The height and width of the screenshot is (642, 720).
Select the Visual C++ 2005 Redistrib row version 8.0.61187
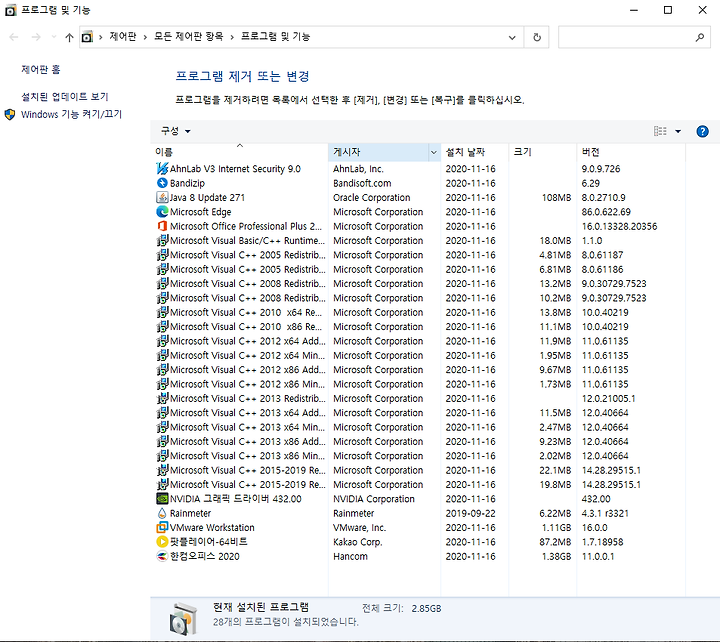coord(418,255)
